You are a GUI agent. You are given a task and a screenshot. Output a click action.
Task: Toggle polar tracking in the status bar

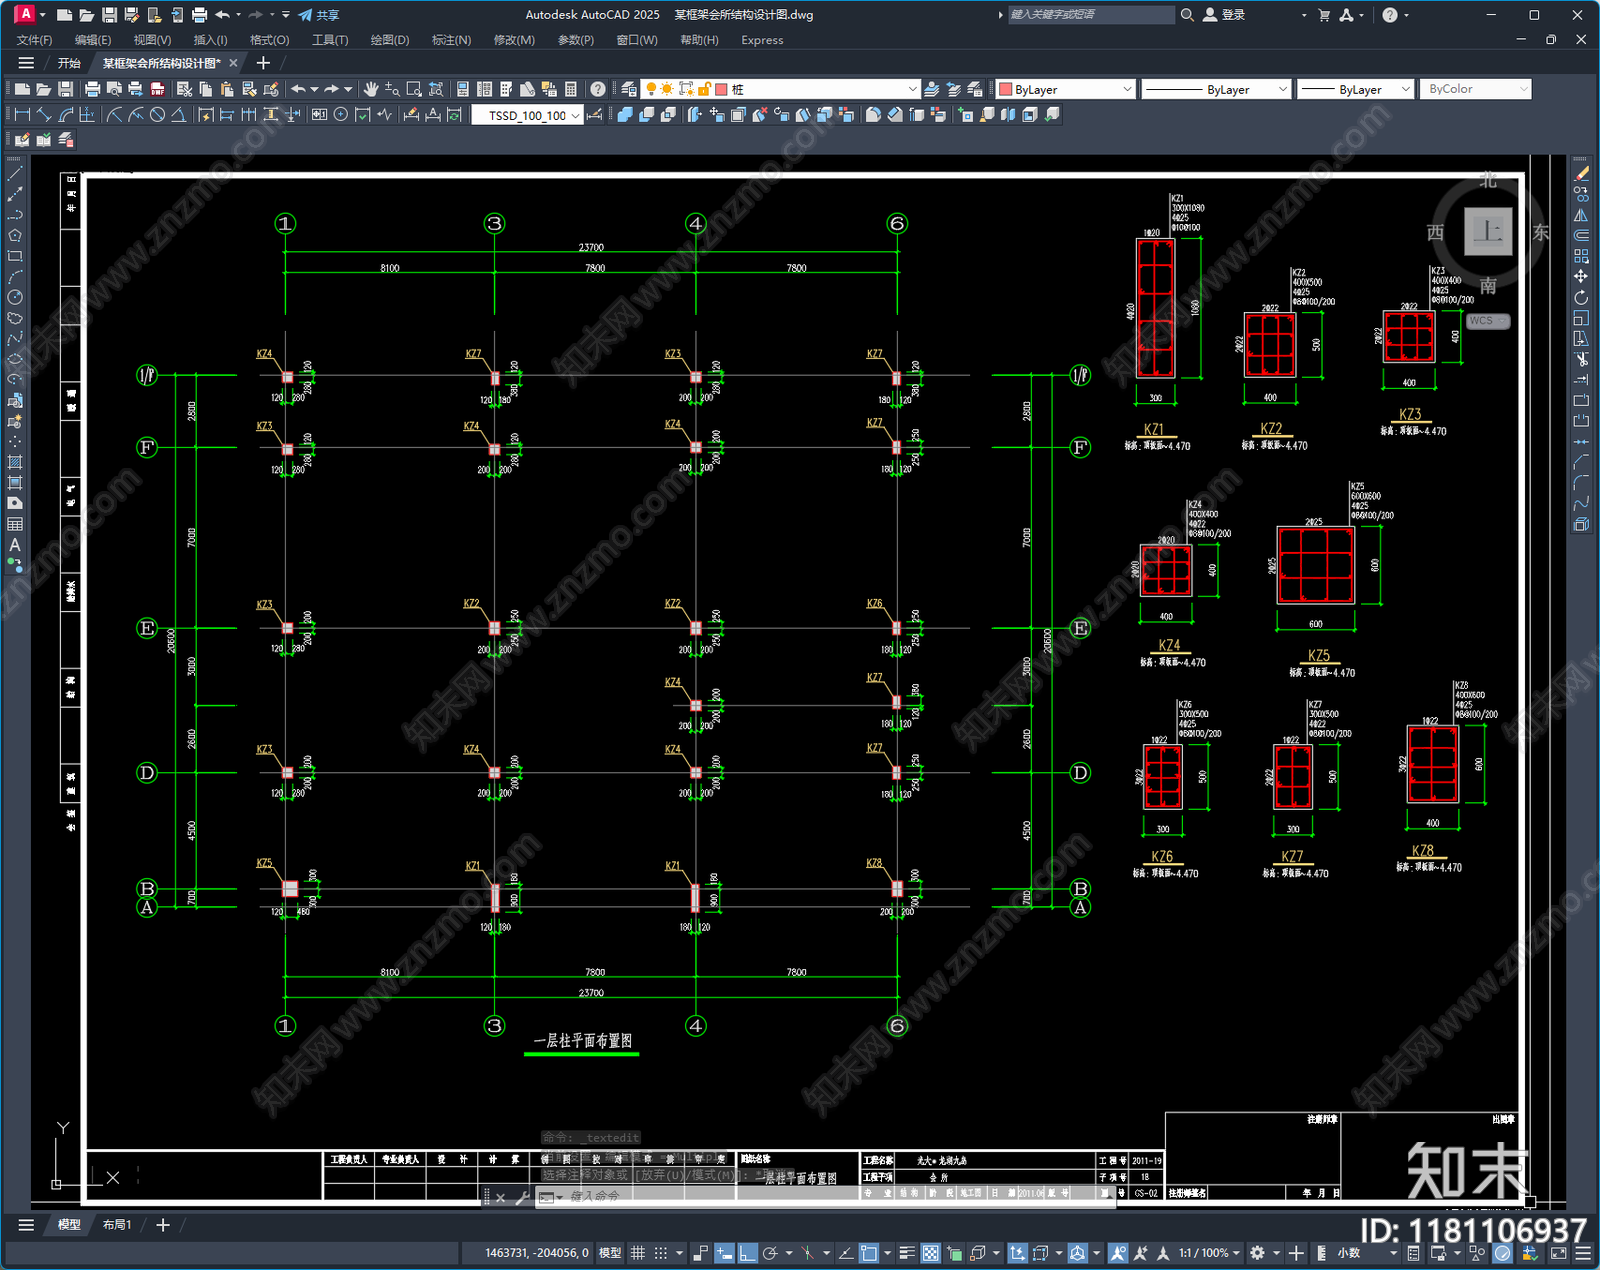[x=770, y=1253]
